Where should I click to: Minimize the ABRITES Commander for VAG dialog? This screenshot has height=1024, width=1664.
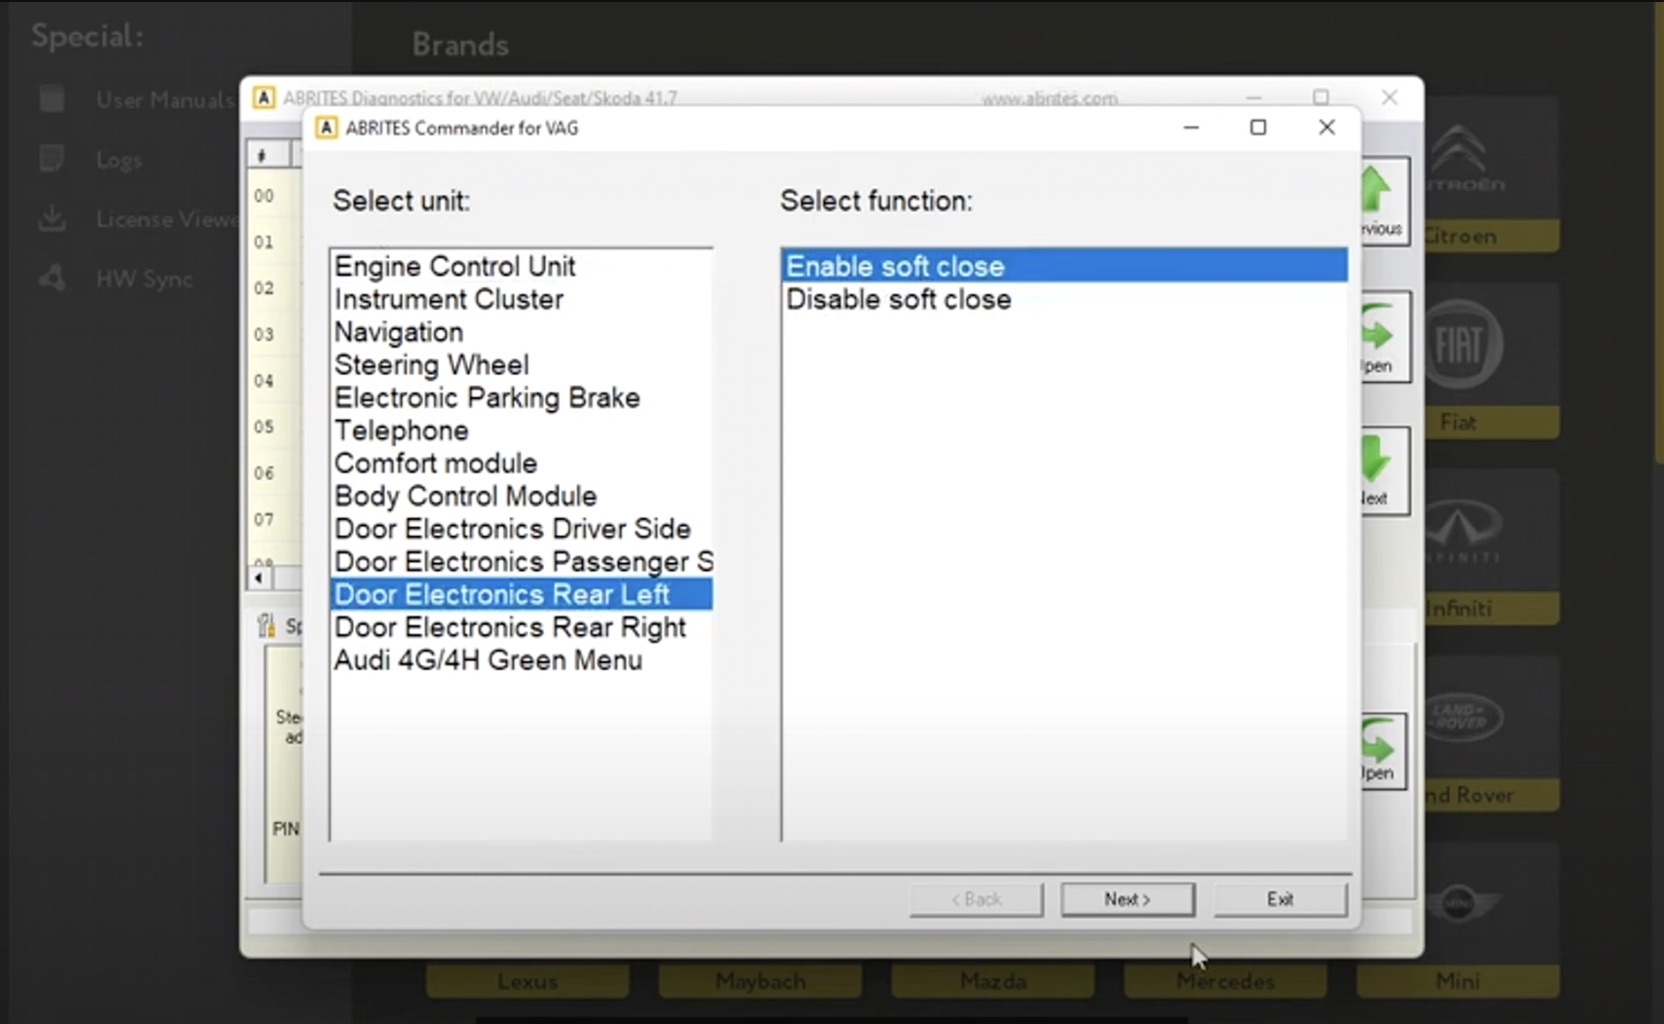pyautogui.click(x=1191, y=127)
